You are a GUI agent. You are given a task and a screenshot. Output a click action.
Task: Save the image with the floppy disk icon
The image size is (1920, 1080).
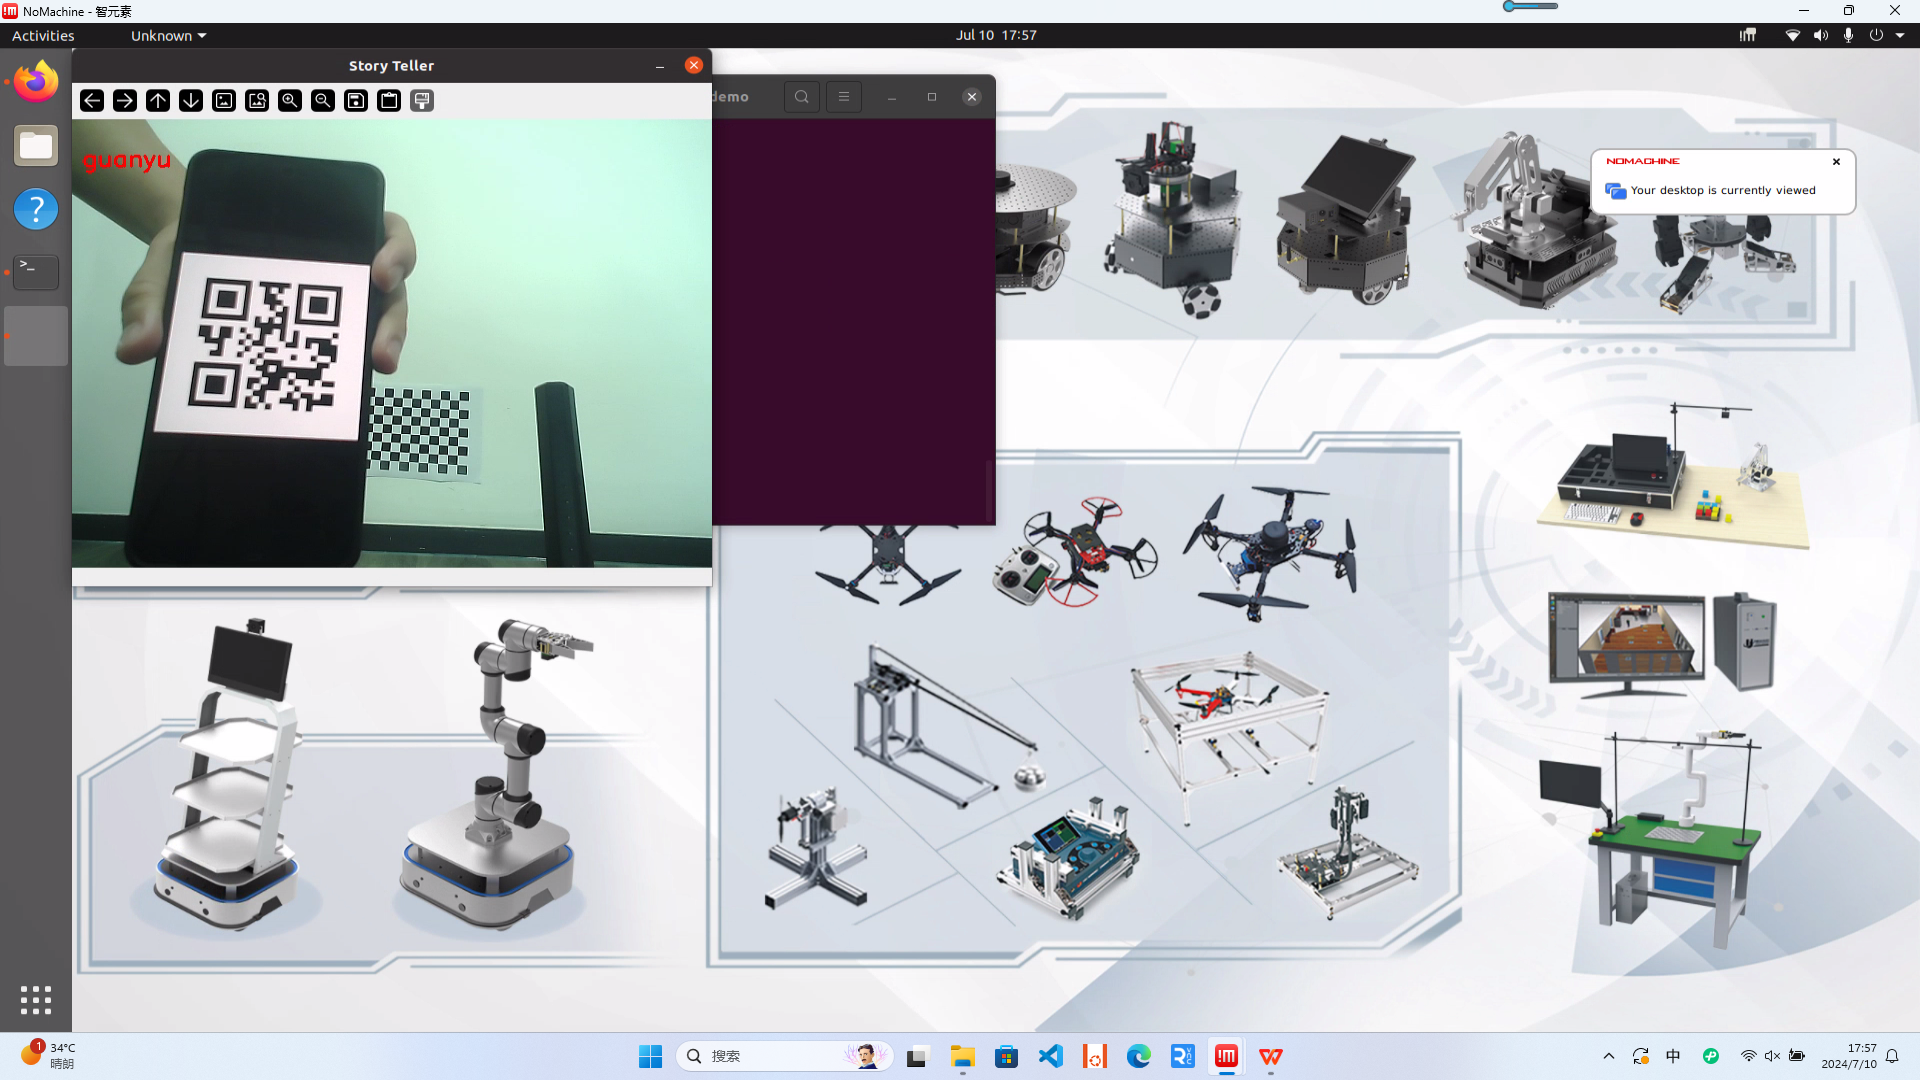(x=356, y=100)
